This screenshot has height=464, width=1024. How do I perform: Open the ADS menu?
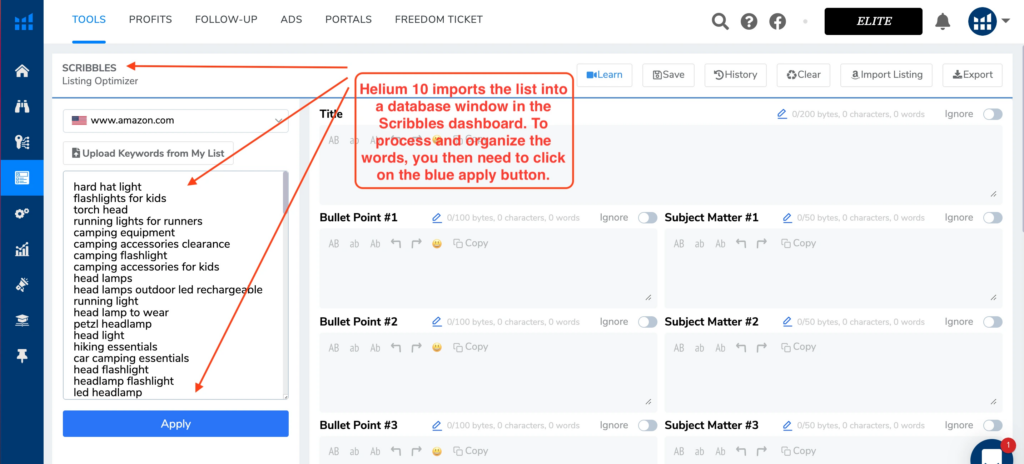click(x=291, y=20)
